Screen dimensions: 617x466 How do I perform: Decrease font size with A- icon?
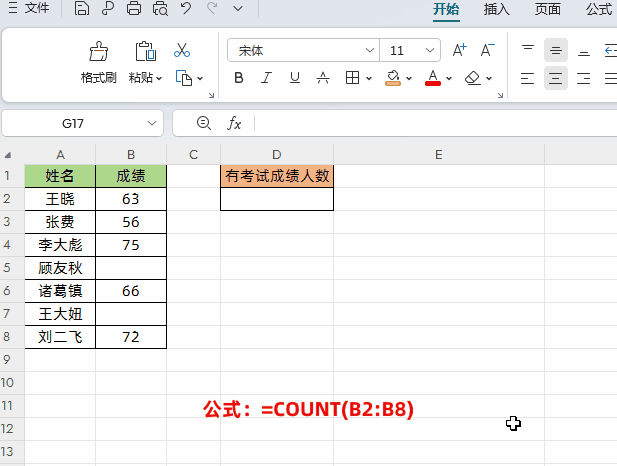[x=488, y=50]
